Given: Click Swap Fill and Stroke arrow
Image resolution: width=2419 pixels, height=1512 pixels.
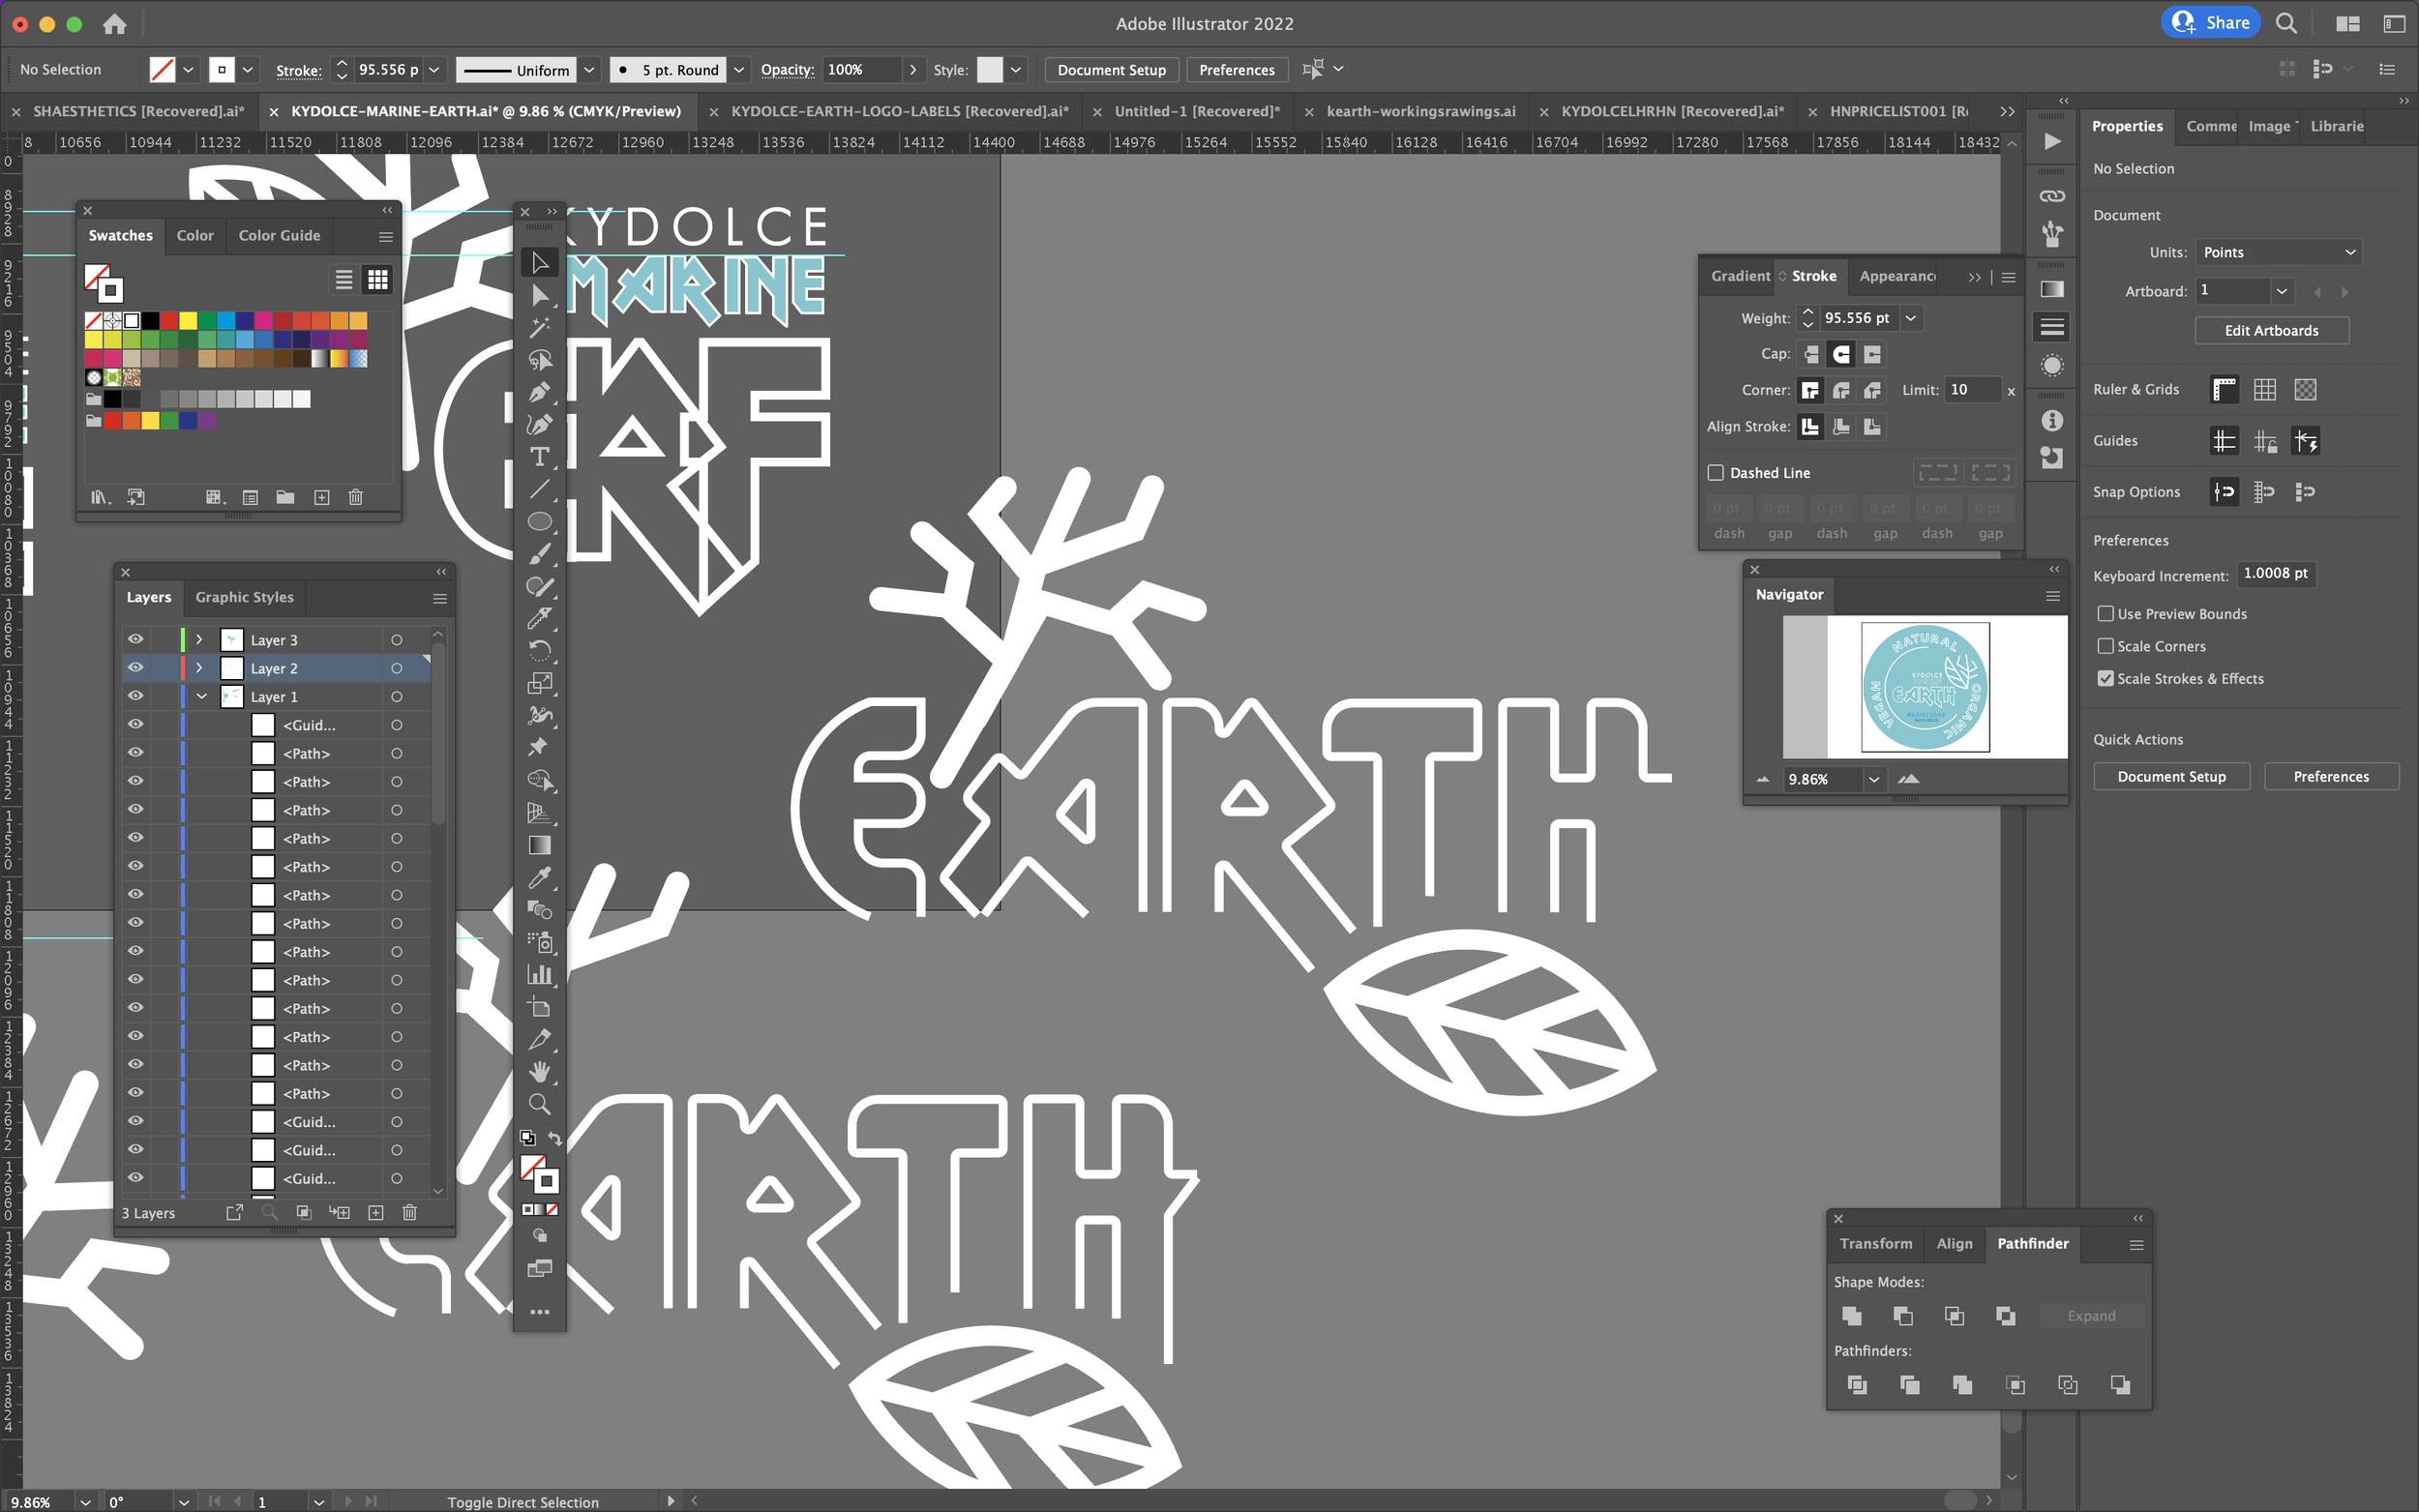Looking at the screenshot, I should tap(555, 1138).
